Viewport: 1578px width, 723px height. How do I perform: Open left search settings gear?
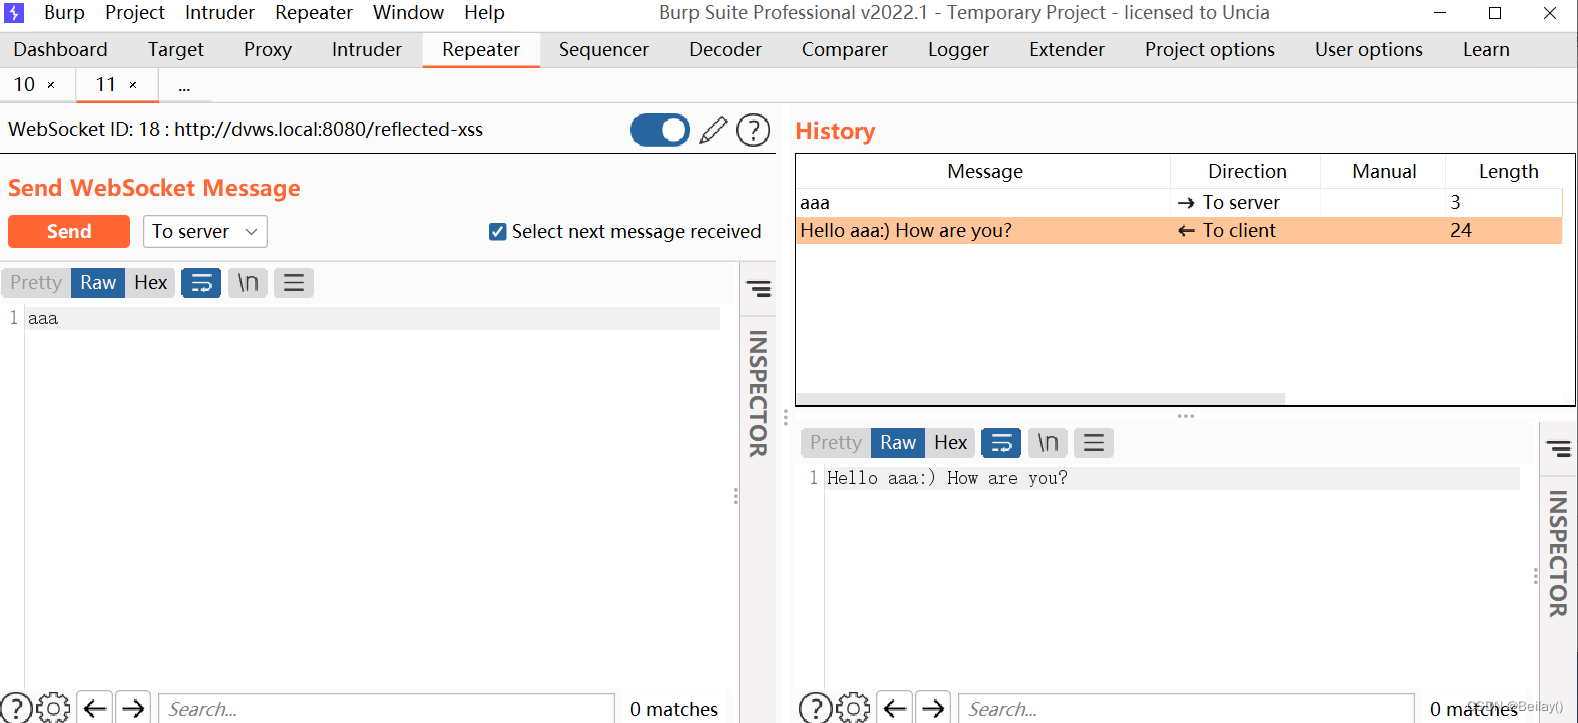tap(53, 708)
